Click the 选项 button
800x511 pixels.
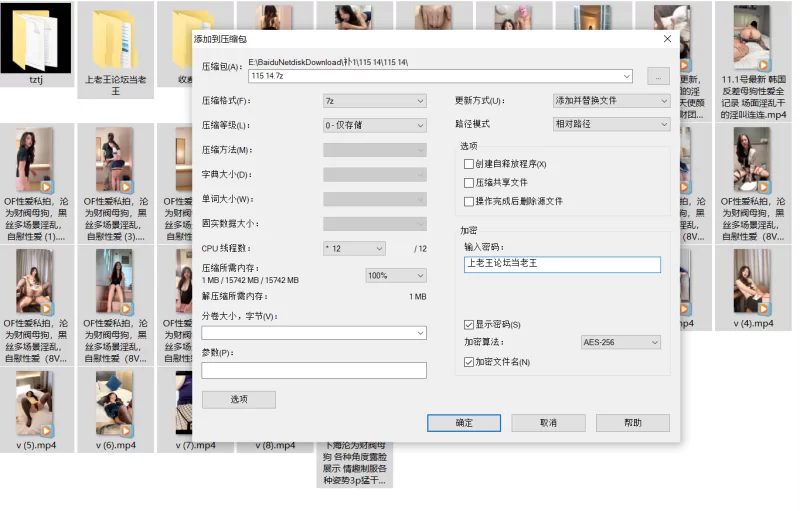238,399
